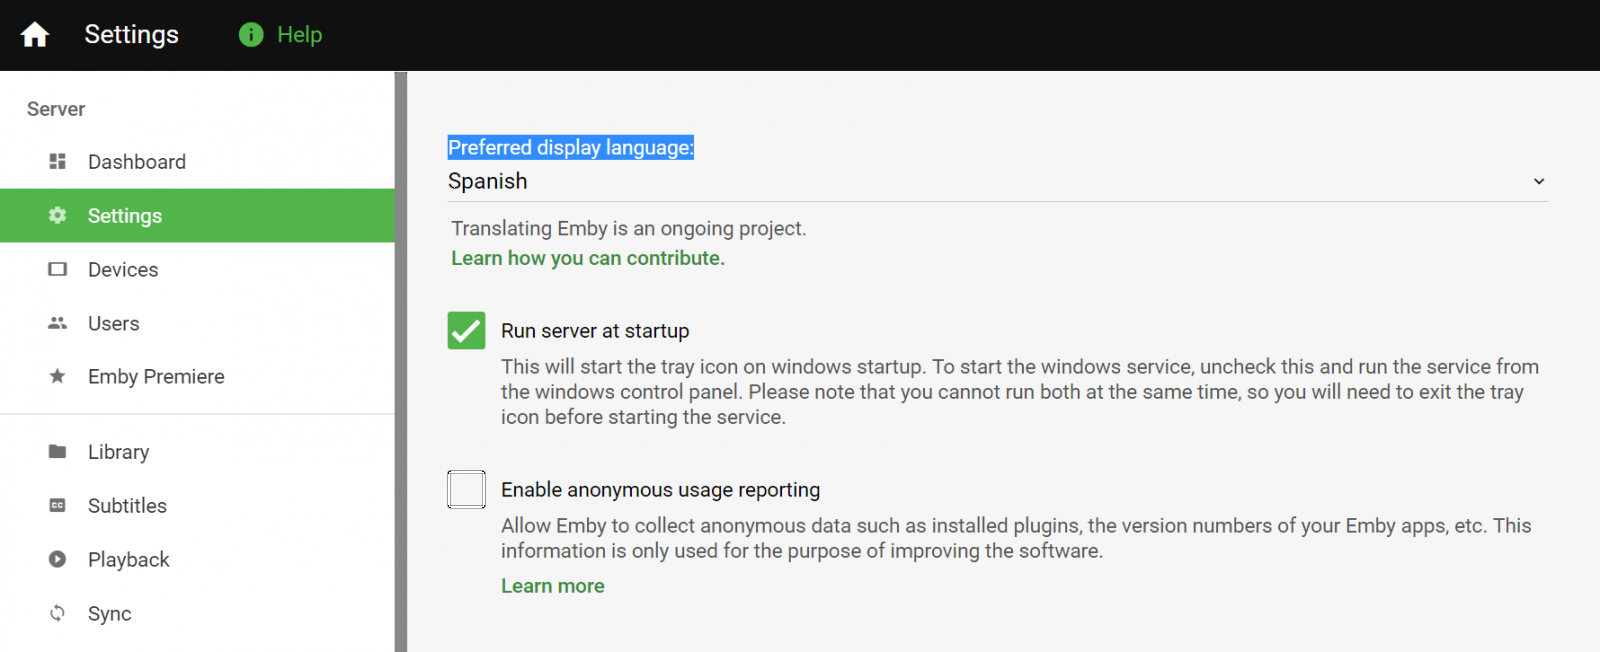The height and width of the screenshot is (652, 1600).
Task: Enable anonymous usage reporting checkbox
Action: [x=466, y=490]
